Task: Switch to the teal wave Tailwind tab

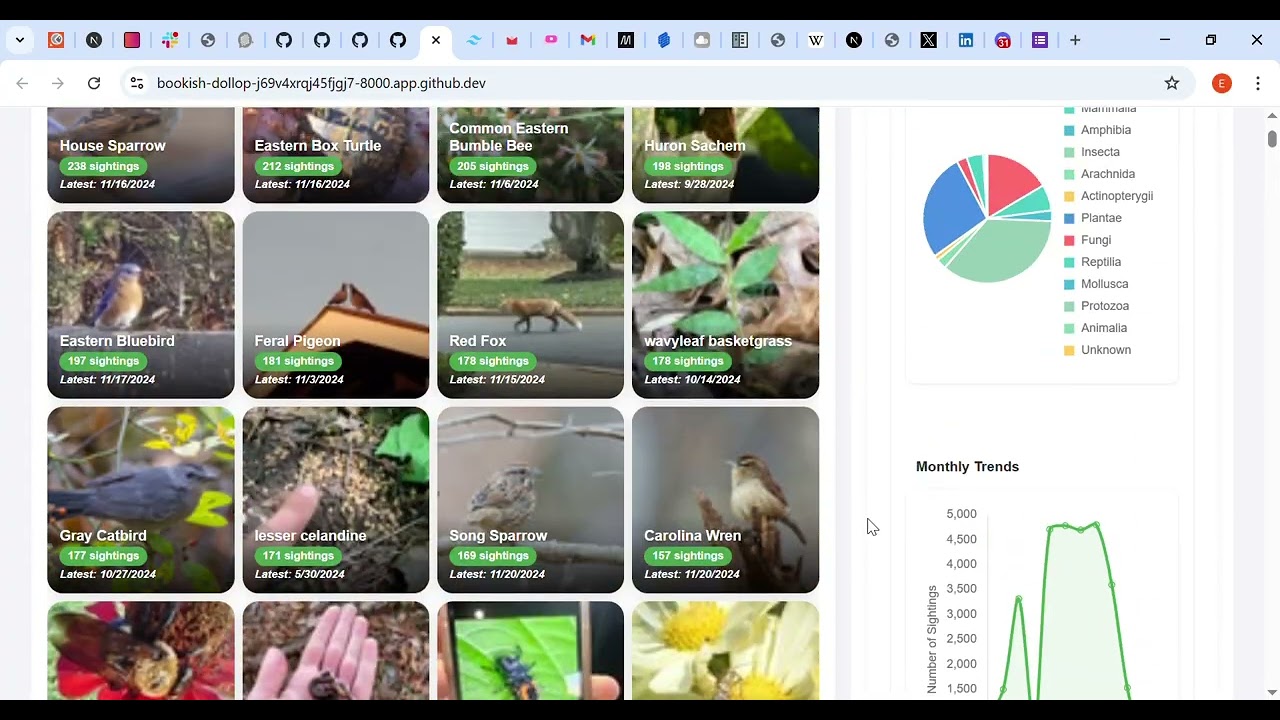Action: 474,40
